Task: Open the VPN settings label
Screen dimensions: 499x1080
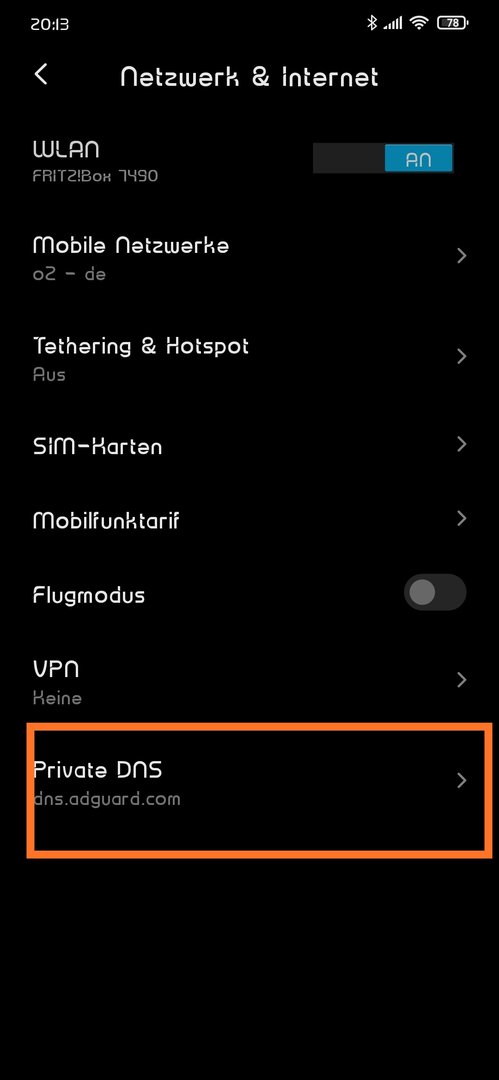Action: point(56,668)
